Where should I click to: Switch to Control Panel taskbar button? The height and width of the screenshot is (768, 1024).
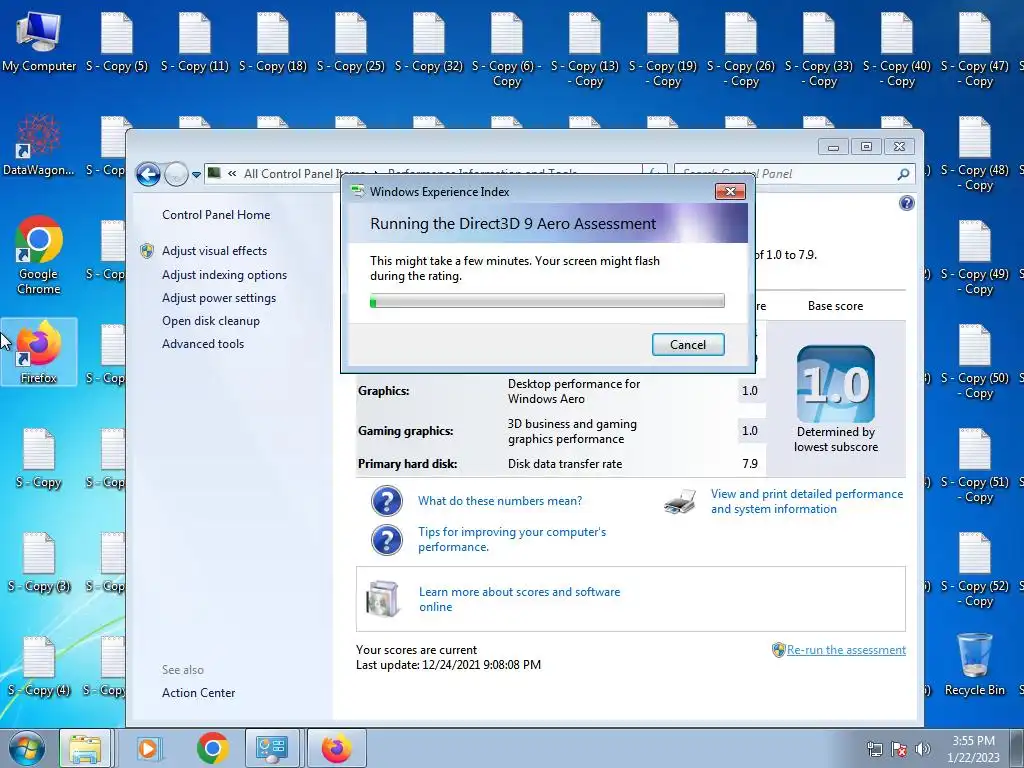coord(272,748)
